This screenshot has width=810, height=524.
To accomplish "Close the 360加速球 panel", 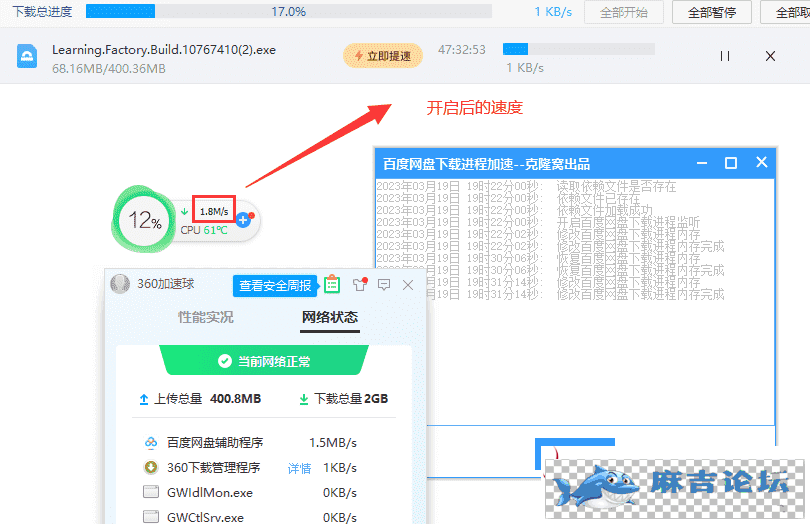I will 408,285.
